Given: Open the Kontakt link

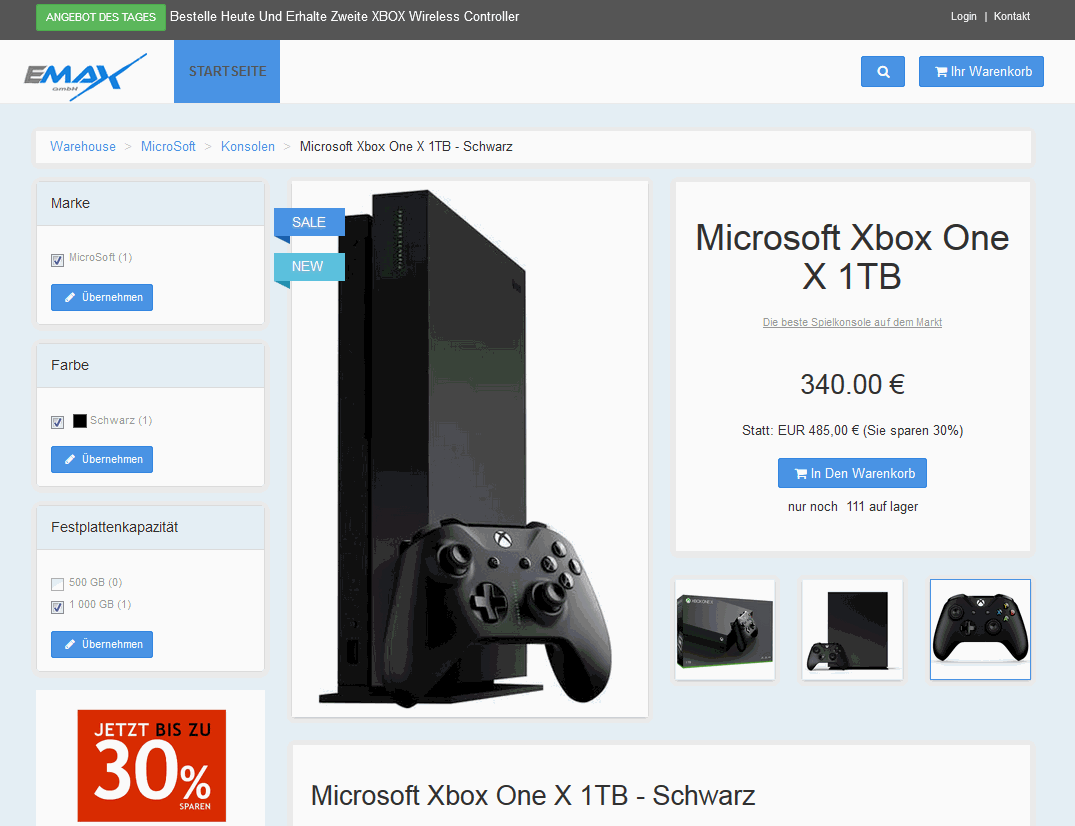Looking at the screenshot, I should coord(1012,16).
